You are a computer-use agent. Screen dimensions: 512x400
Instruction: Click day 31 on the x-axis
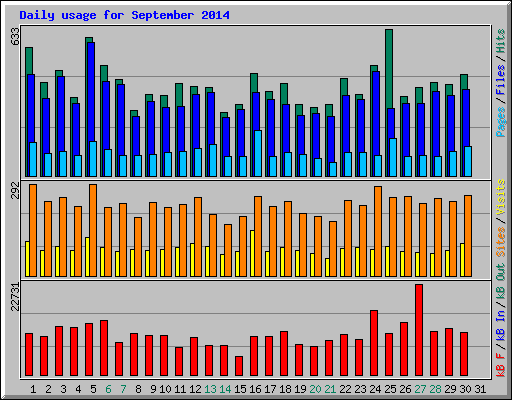point(480,389)
